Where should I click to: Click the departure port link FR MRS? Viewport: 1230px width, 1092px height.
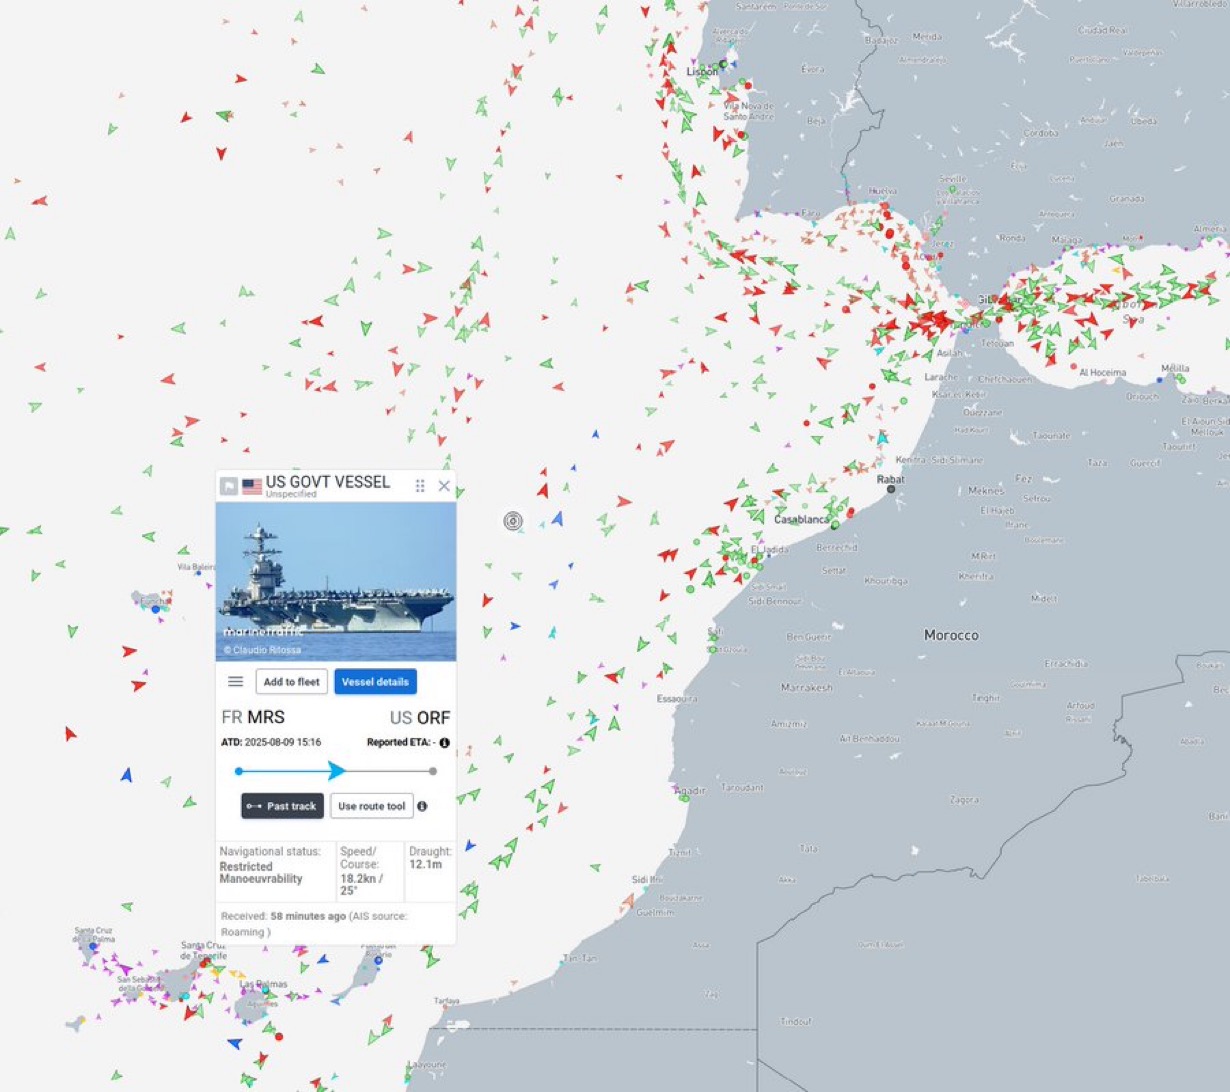252,717
